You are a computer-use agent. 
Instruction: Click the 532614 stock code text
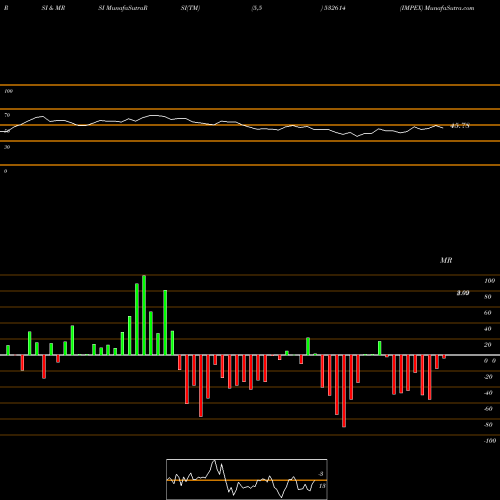[335, 8]
